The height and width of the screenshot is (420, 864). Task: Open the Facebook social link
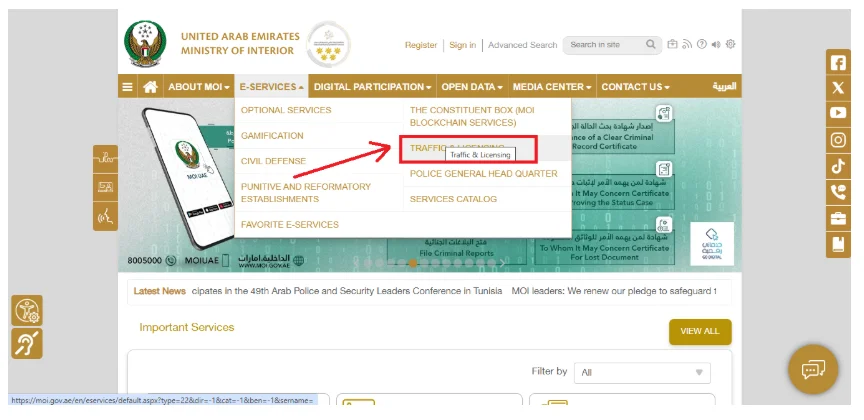838,63
